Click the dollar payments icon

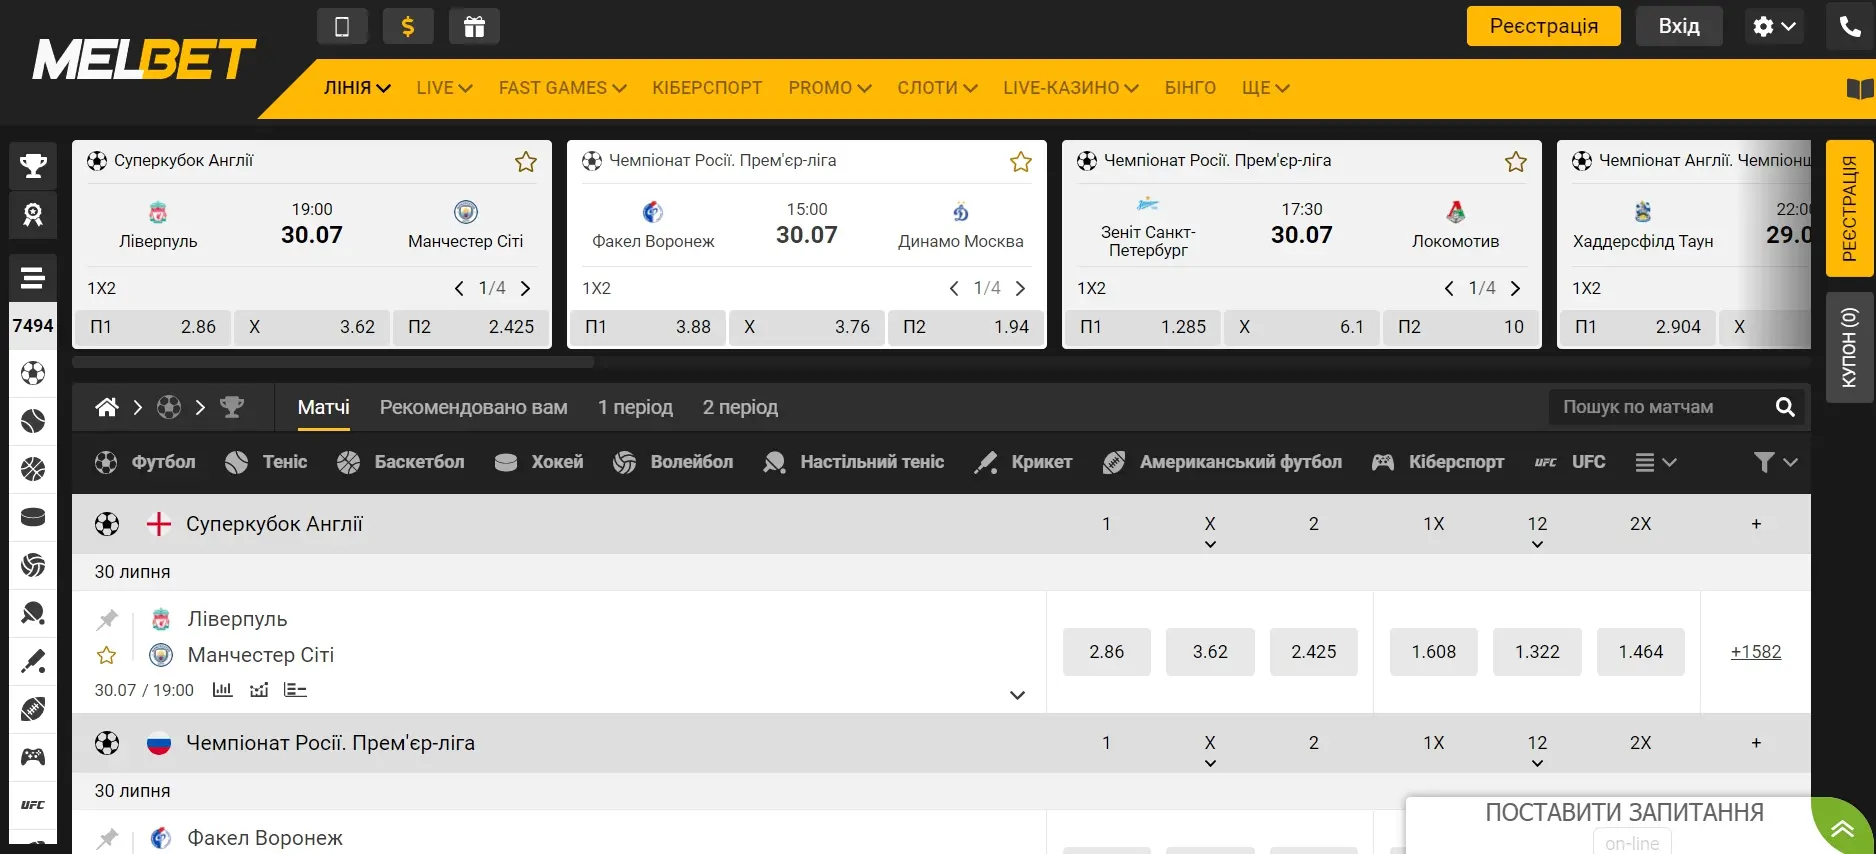(408, 27)
